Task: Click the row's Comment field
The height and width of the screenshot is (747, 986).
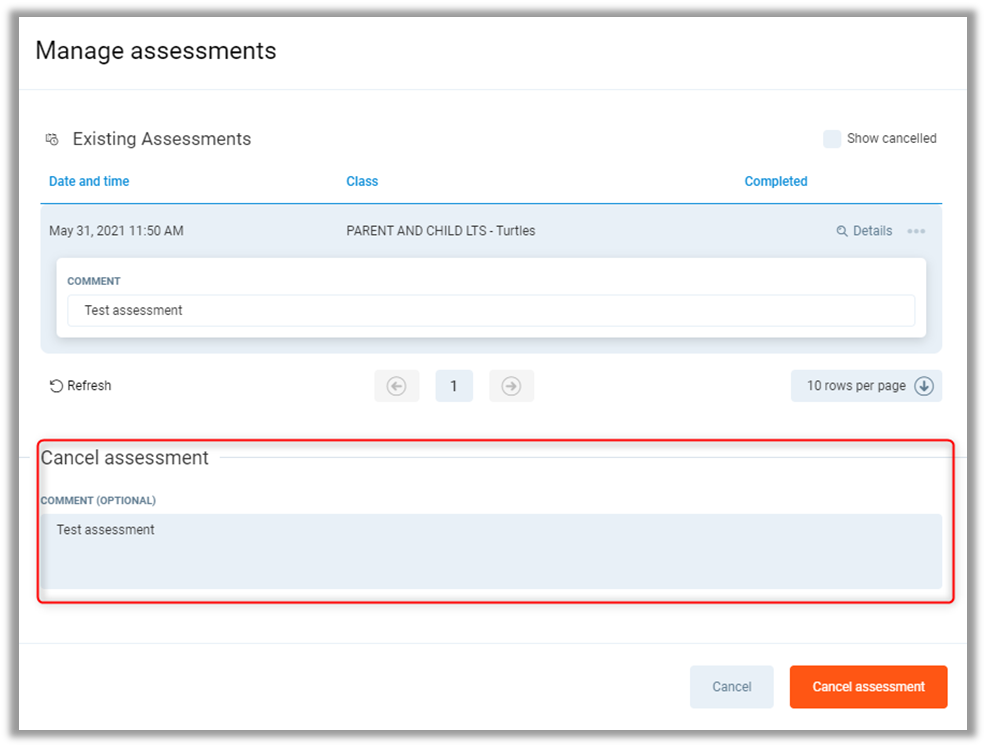Action: coord(490,310)
